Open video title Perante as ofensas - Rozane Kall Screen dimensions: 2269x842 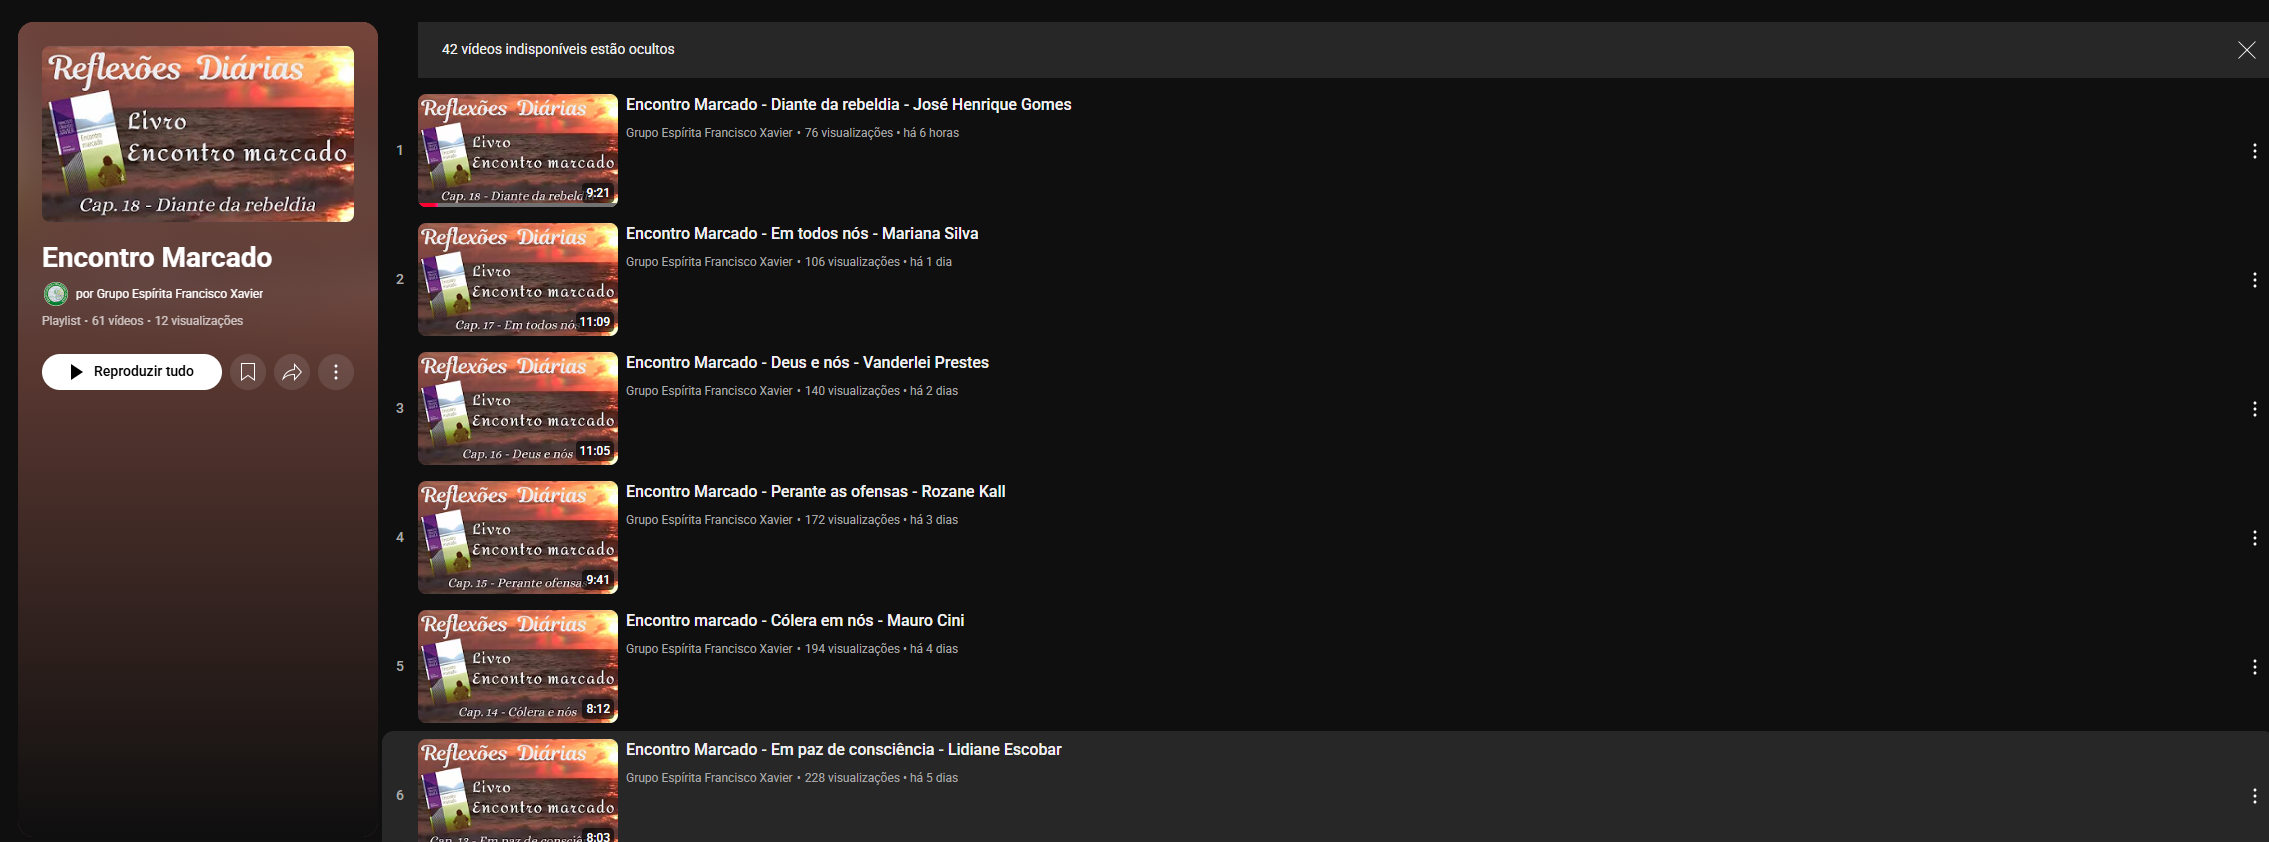point(815,492)
